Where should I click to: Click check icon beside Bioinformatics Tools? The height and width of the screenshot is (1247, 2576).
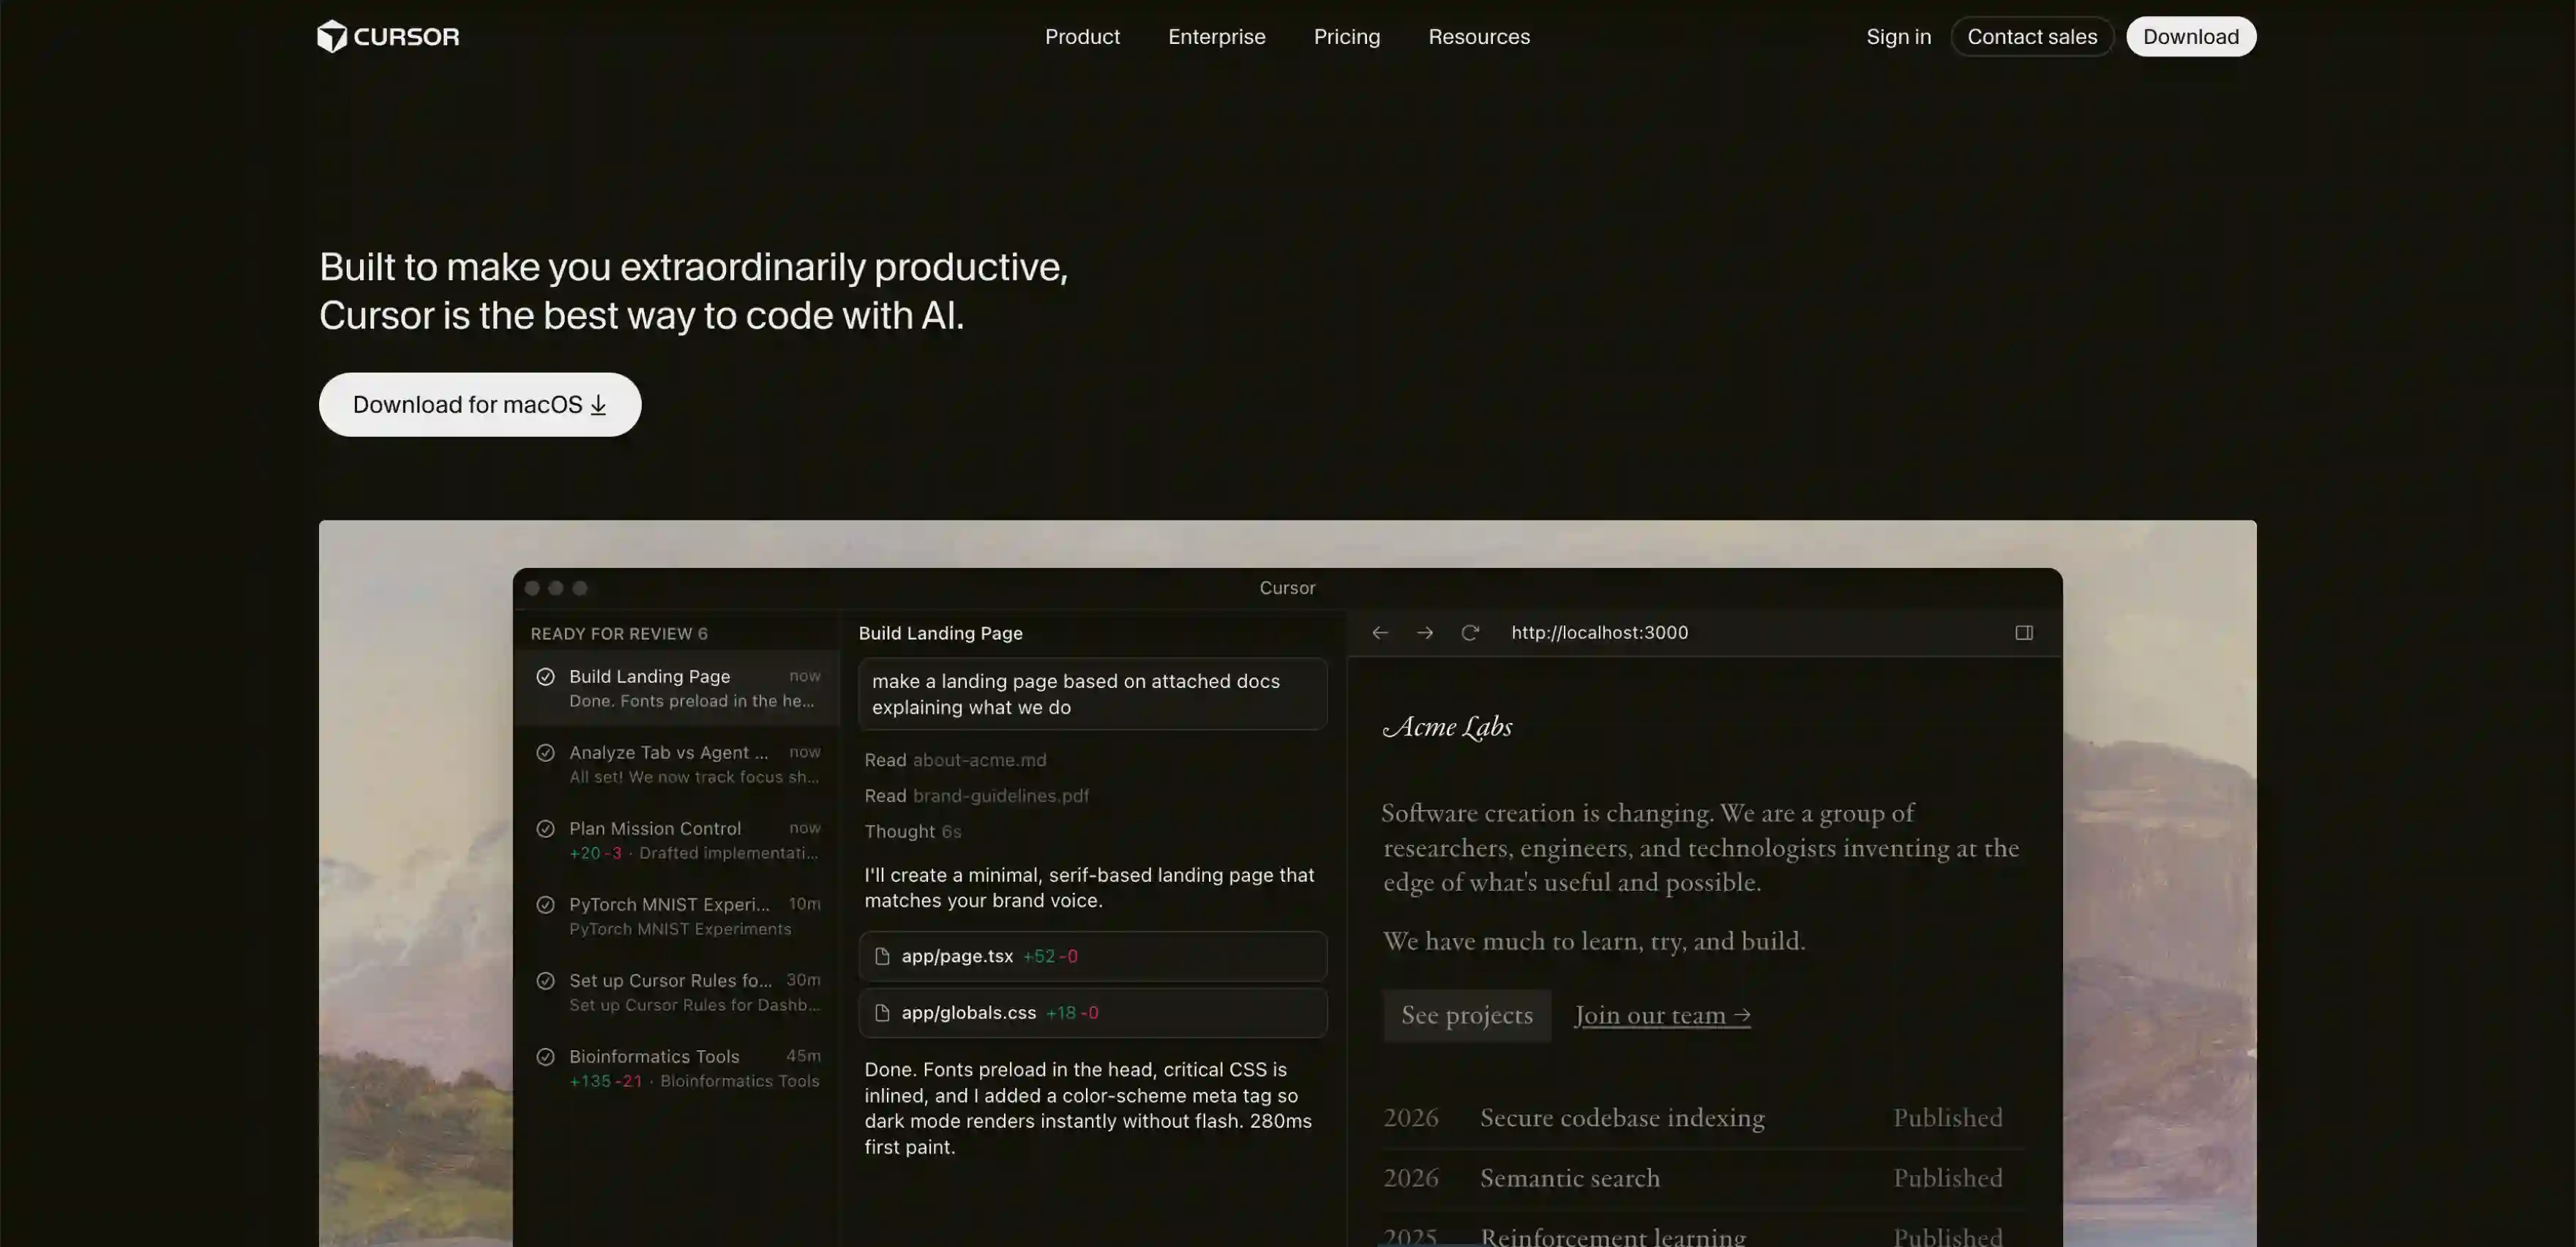[x=545, y=1057]
